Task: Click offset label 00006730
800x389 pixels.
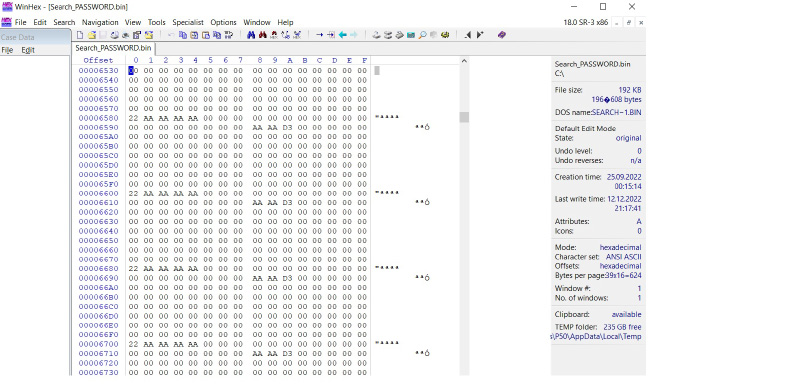Action: [x=98, y=372]
